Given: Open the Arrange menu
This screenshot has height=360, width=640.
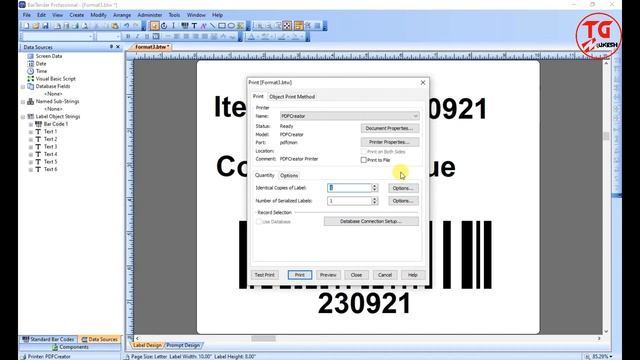Looking at the screenshot, I should (122, 15).
